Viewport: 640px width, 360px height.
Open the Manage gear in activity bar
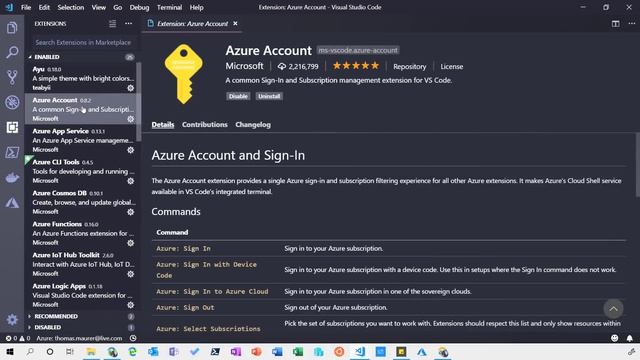tap(12, 319)
